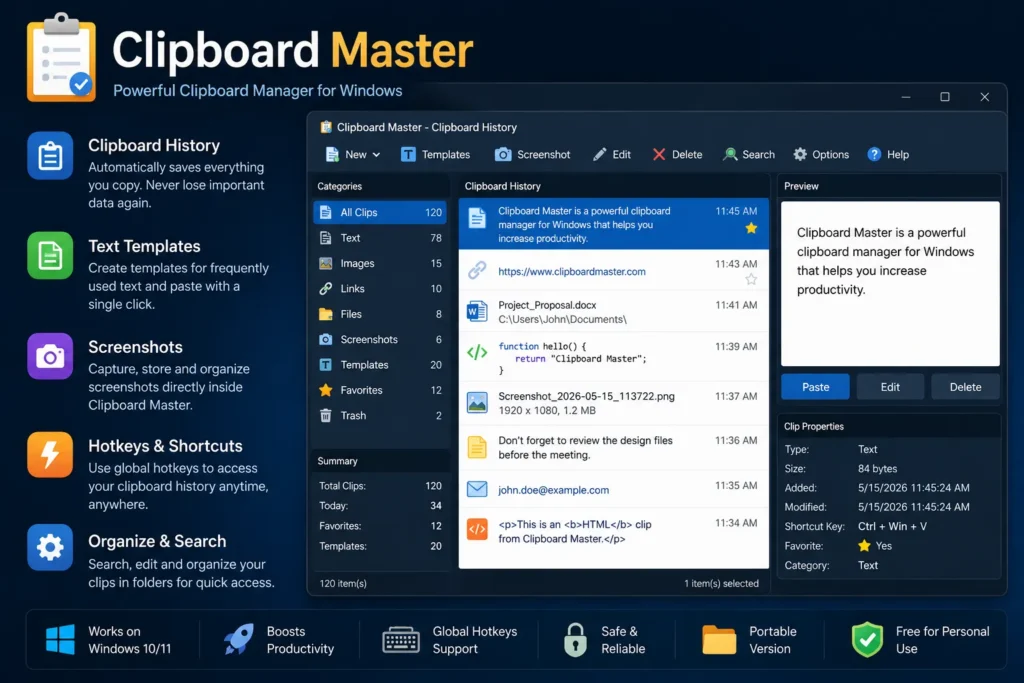This screenshot has width=1024, height=683.
Task: Click the Edit pencil toolbar icon
Action: coord(599,155)
